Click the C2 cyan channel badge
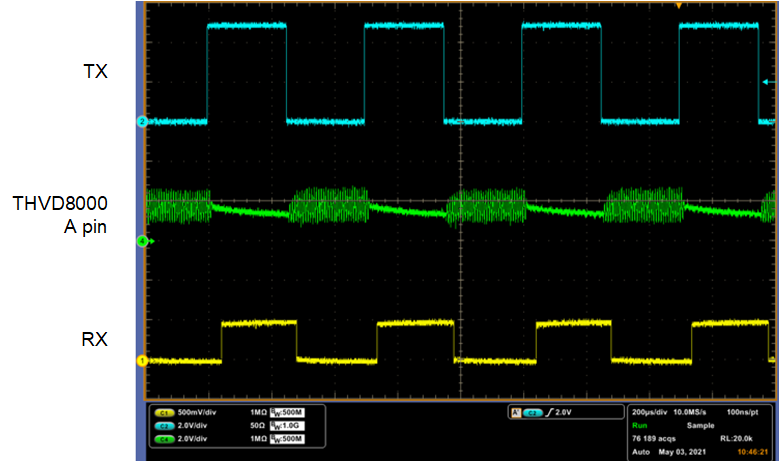The height and width of the screenshot is (462, 782). click(163, 424)
